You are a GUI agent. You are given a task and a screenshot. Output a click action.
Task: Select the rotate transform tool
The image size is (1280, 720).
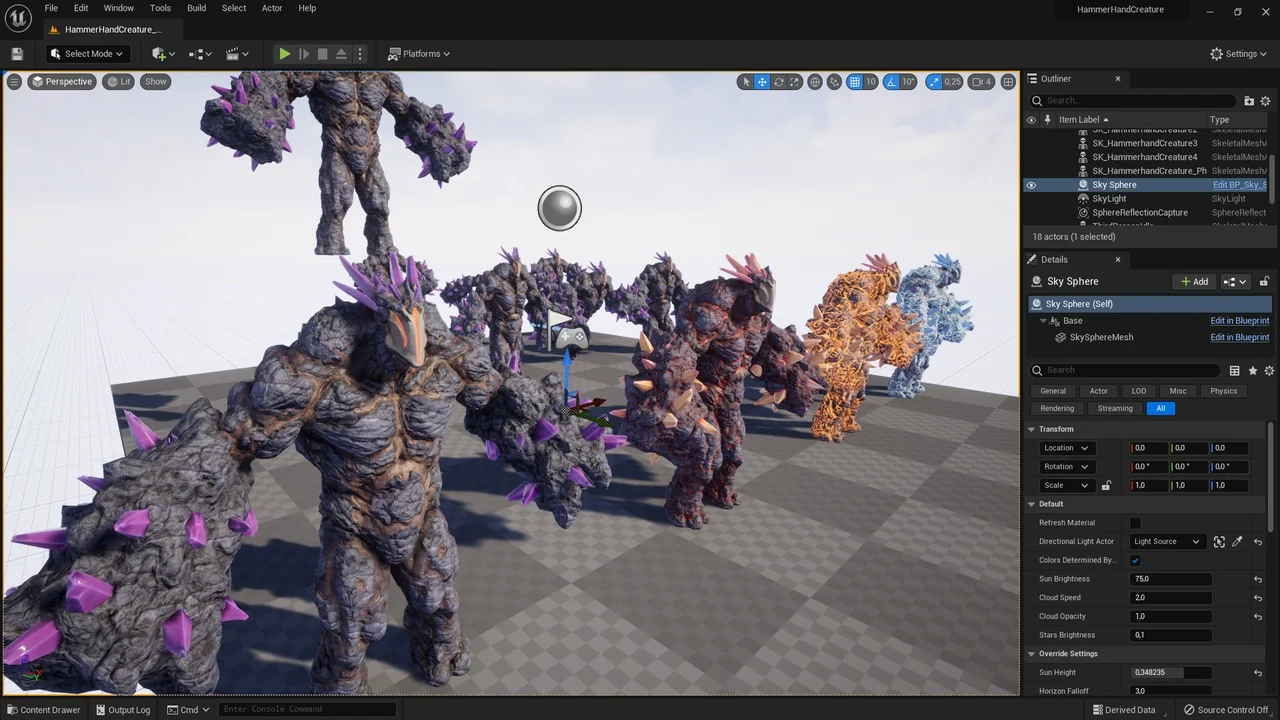pos(779,82)
